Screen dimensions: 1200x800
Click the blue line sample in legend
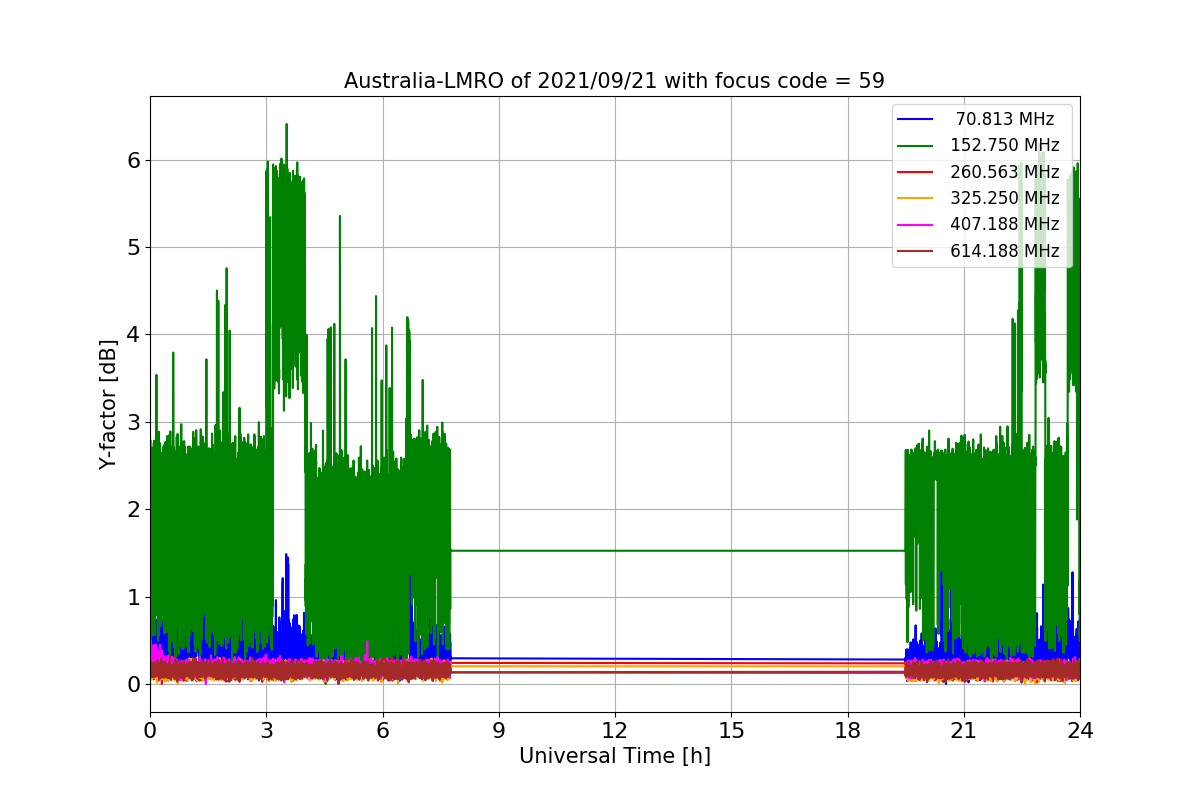click(916, 120)
